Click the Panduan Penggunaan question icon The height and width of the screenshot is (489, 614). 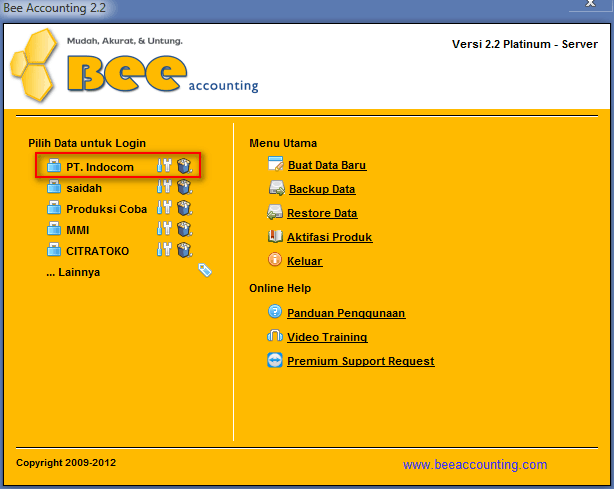point(275,312)
